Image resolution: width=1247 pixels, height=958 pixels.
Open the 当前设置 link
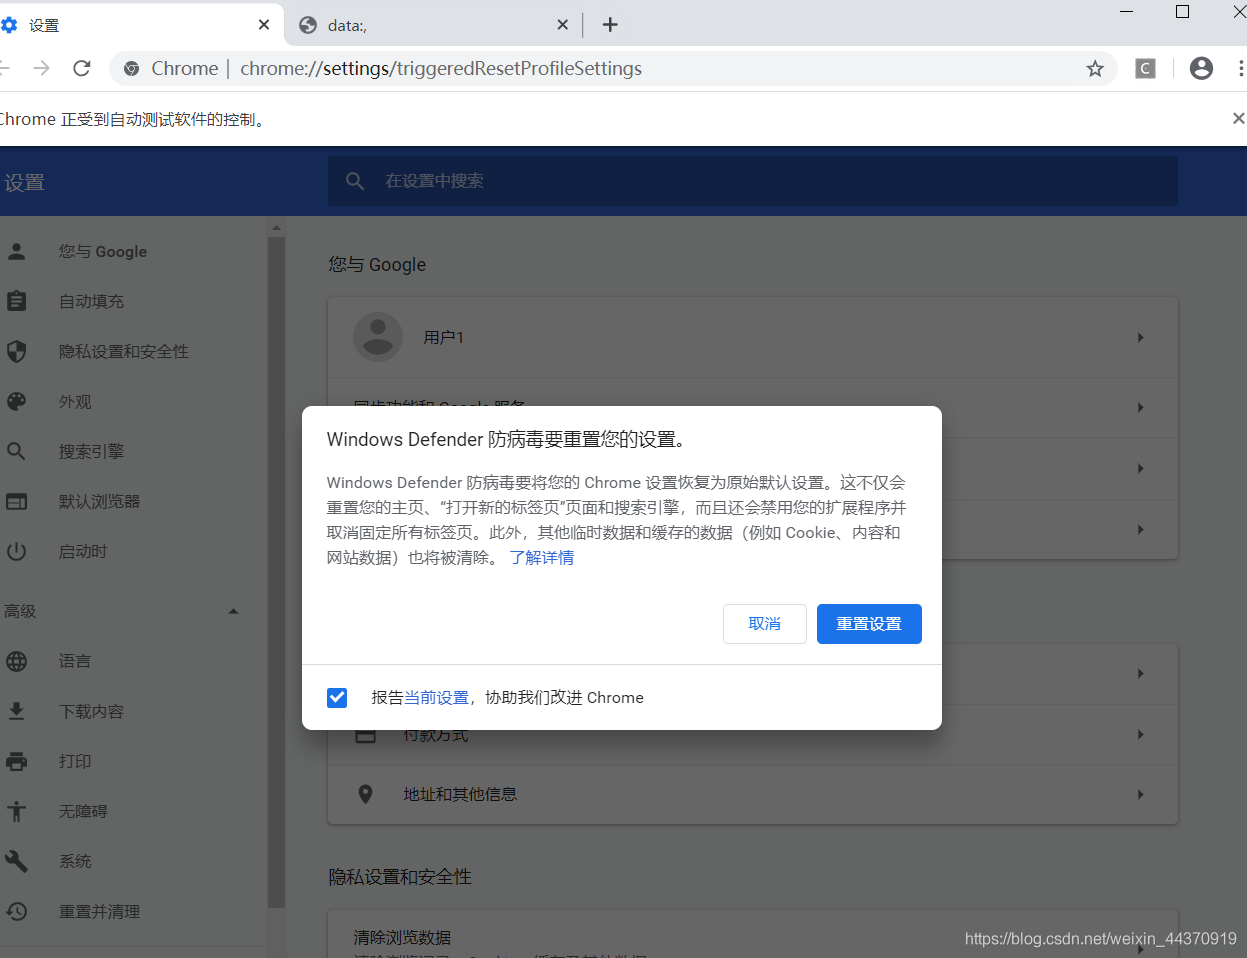point(437,697)
